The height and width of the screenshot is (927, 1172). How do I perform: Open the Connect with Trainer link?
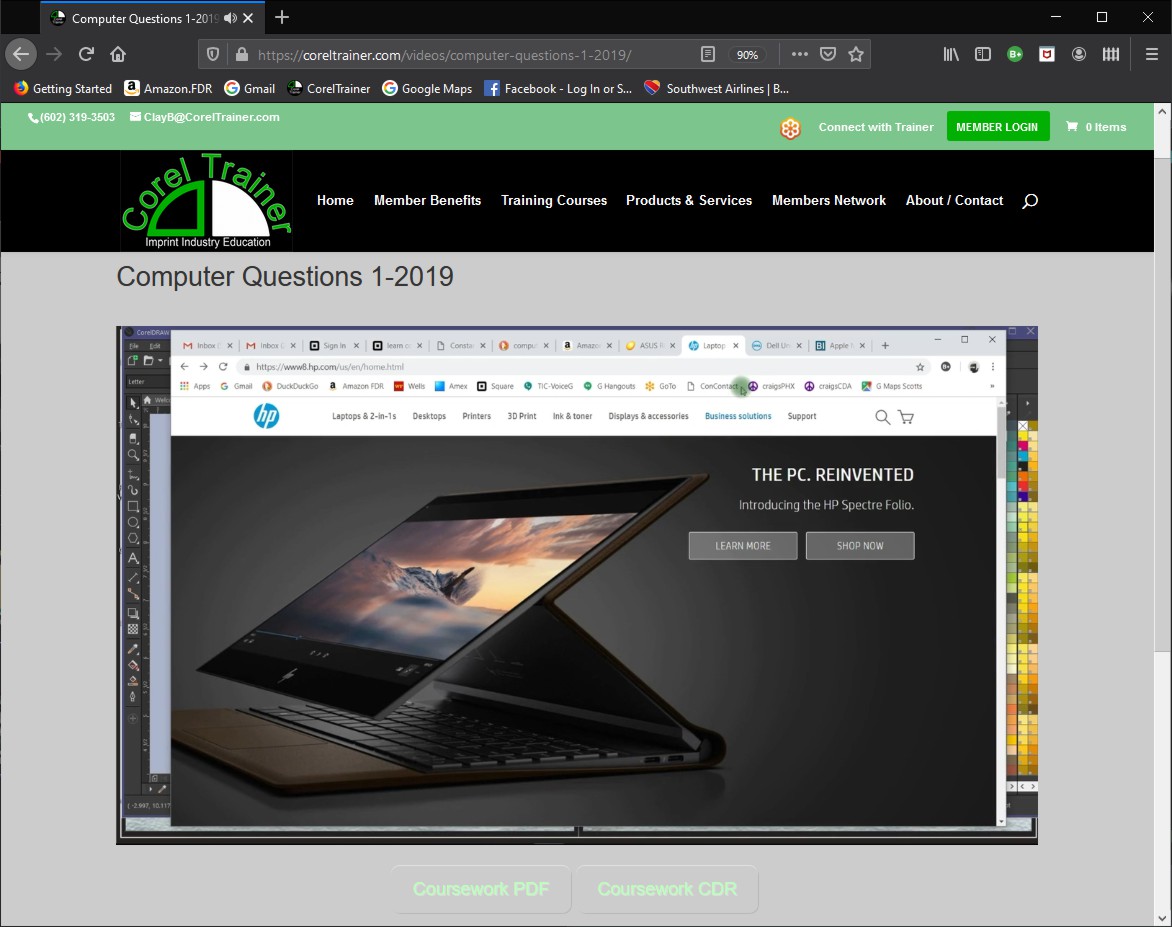point(876,127)
